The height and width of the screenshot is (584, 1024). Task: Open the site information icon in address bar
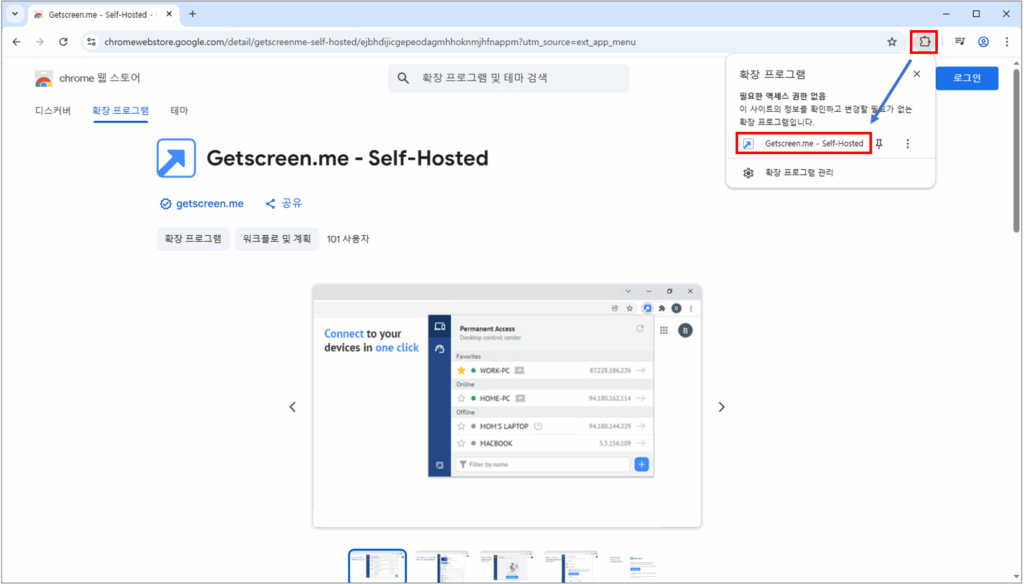91,42
